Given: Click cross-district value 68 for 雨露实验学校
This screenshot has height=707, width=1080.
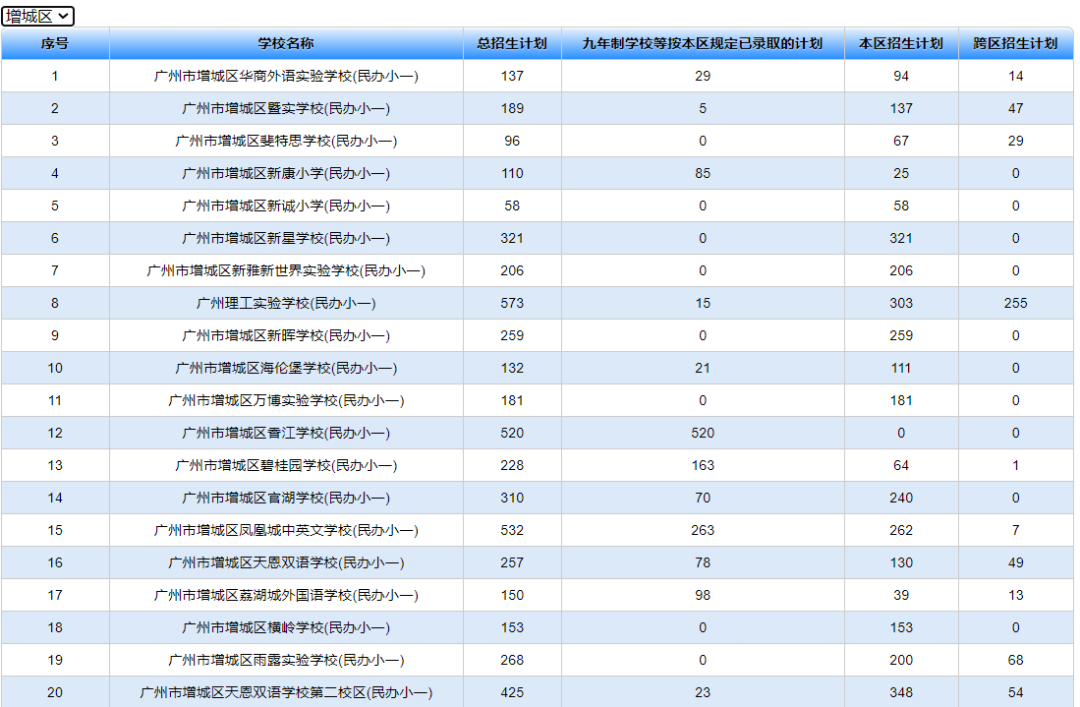Looking at the screenshot, I should click(1015, 659).
